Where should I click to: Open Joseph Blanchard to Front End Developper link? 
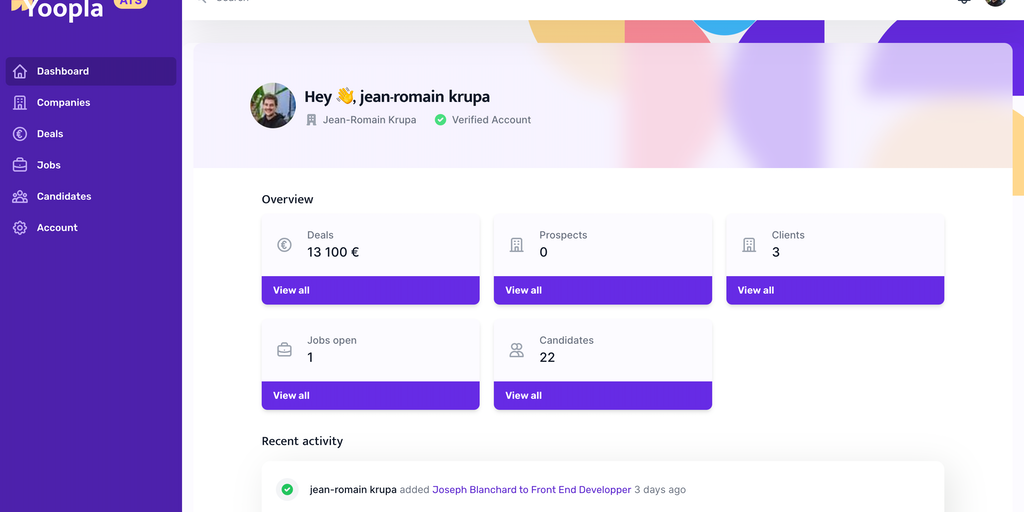pos(531,490)
